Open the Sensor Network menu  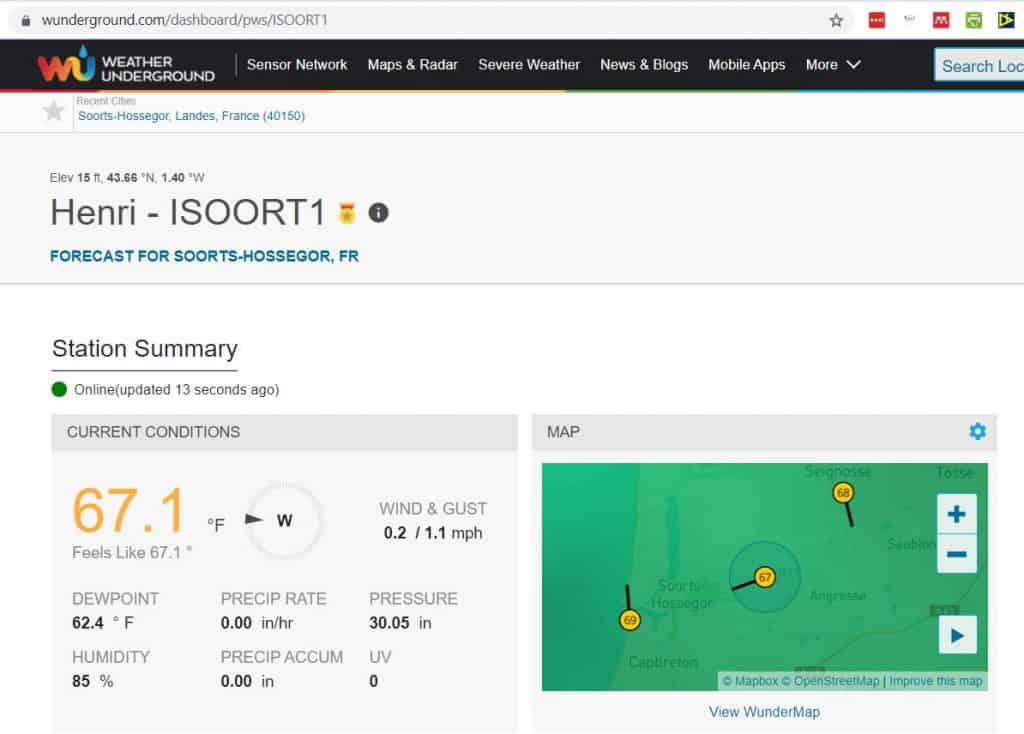(297, 65)
